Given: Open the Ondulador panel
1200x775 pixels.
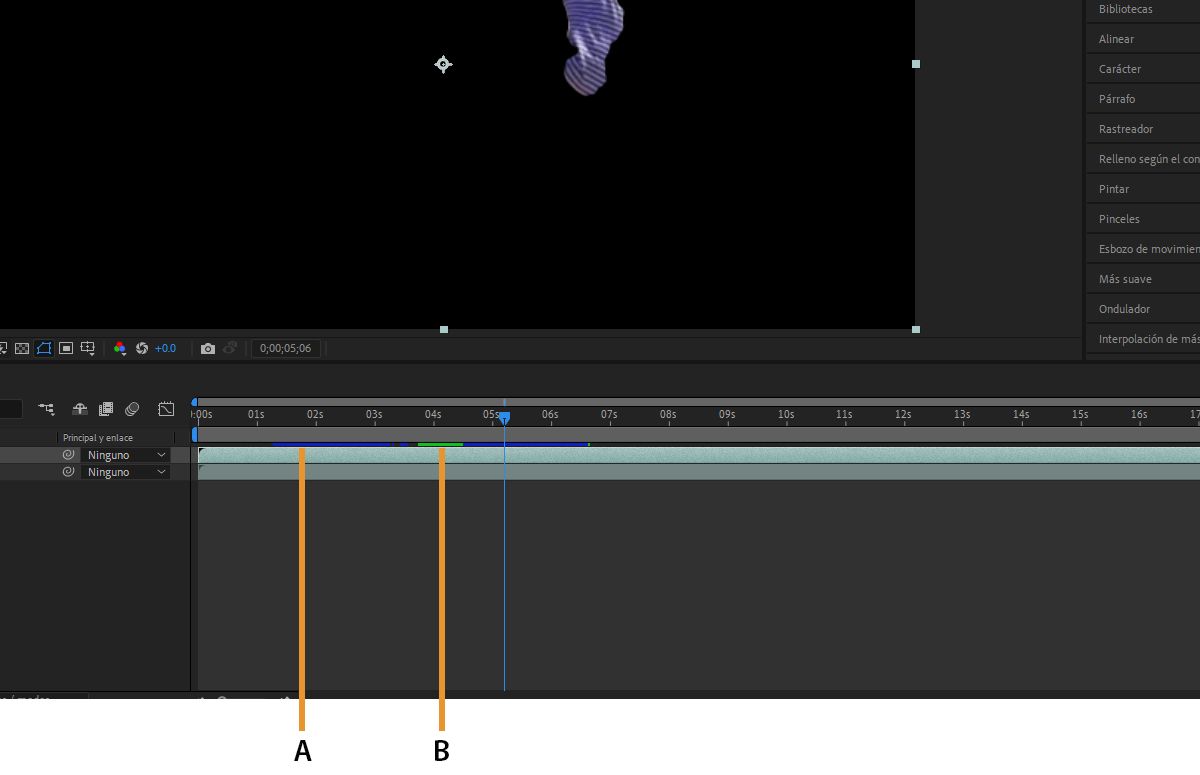Looking at the screenshot, I should coord(1124,309).
